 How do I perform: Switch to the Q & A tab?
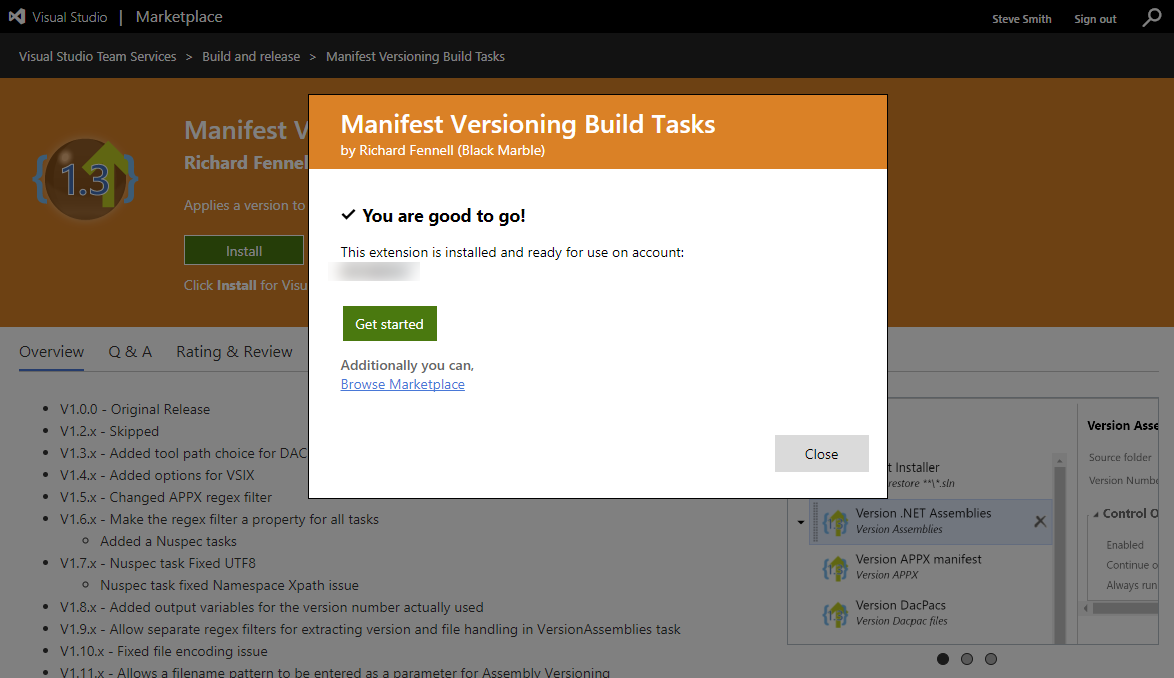click(129, 352)
